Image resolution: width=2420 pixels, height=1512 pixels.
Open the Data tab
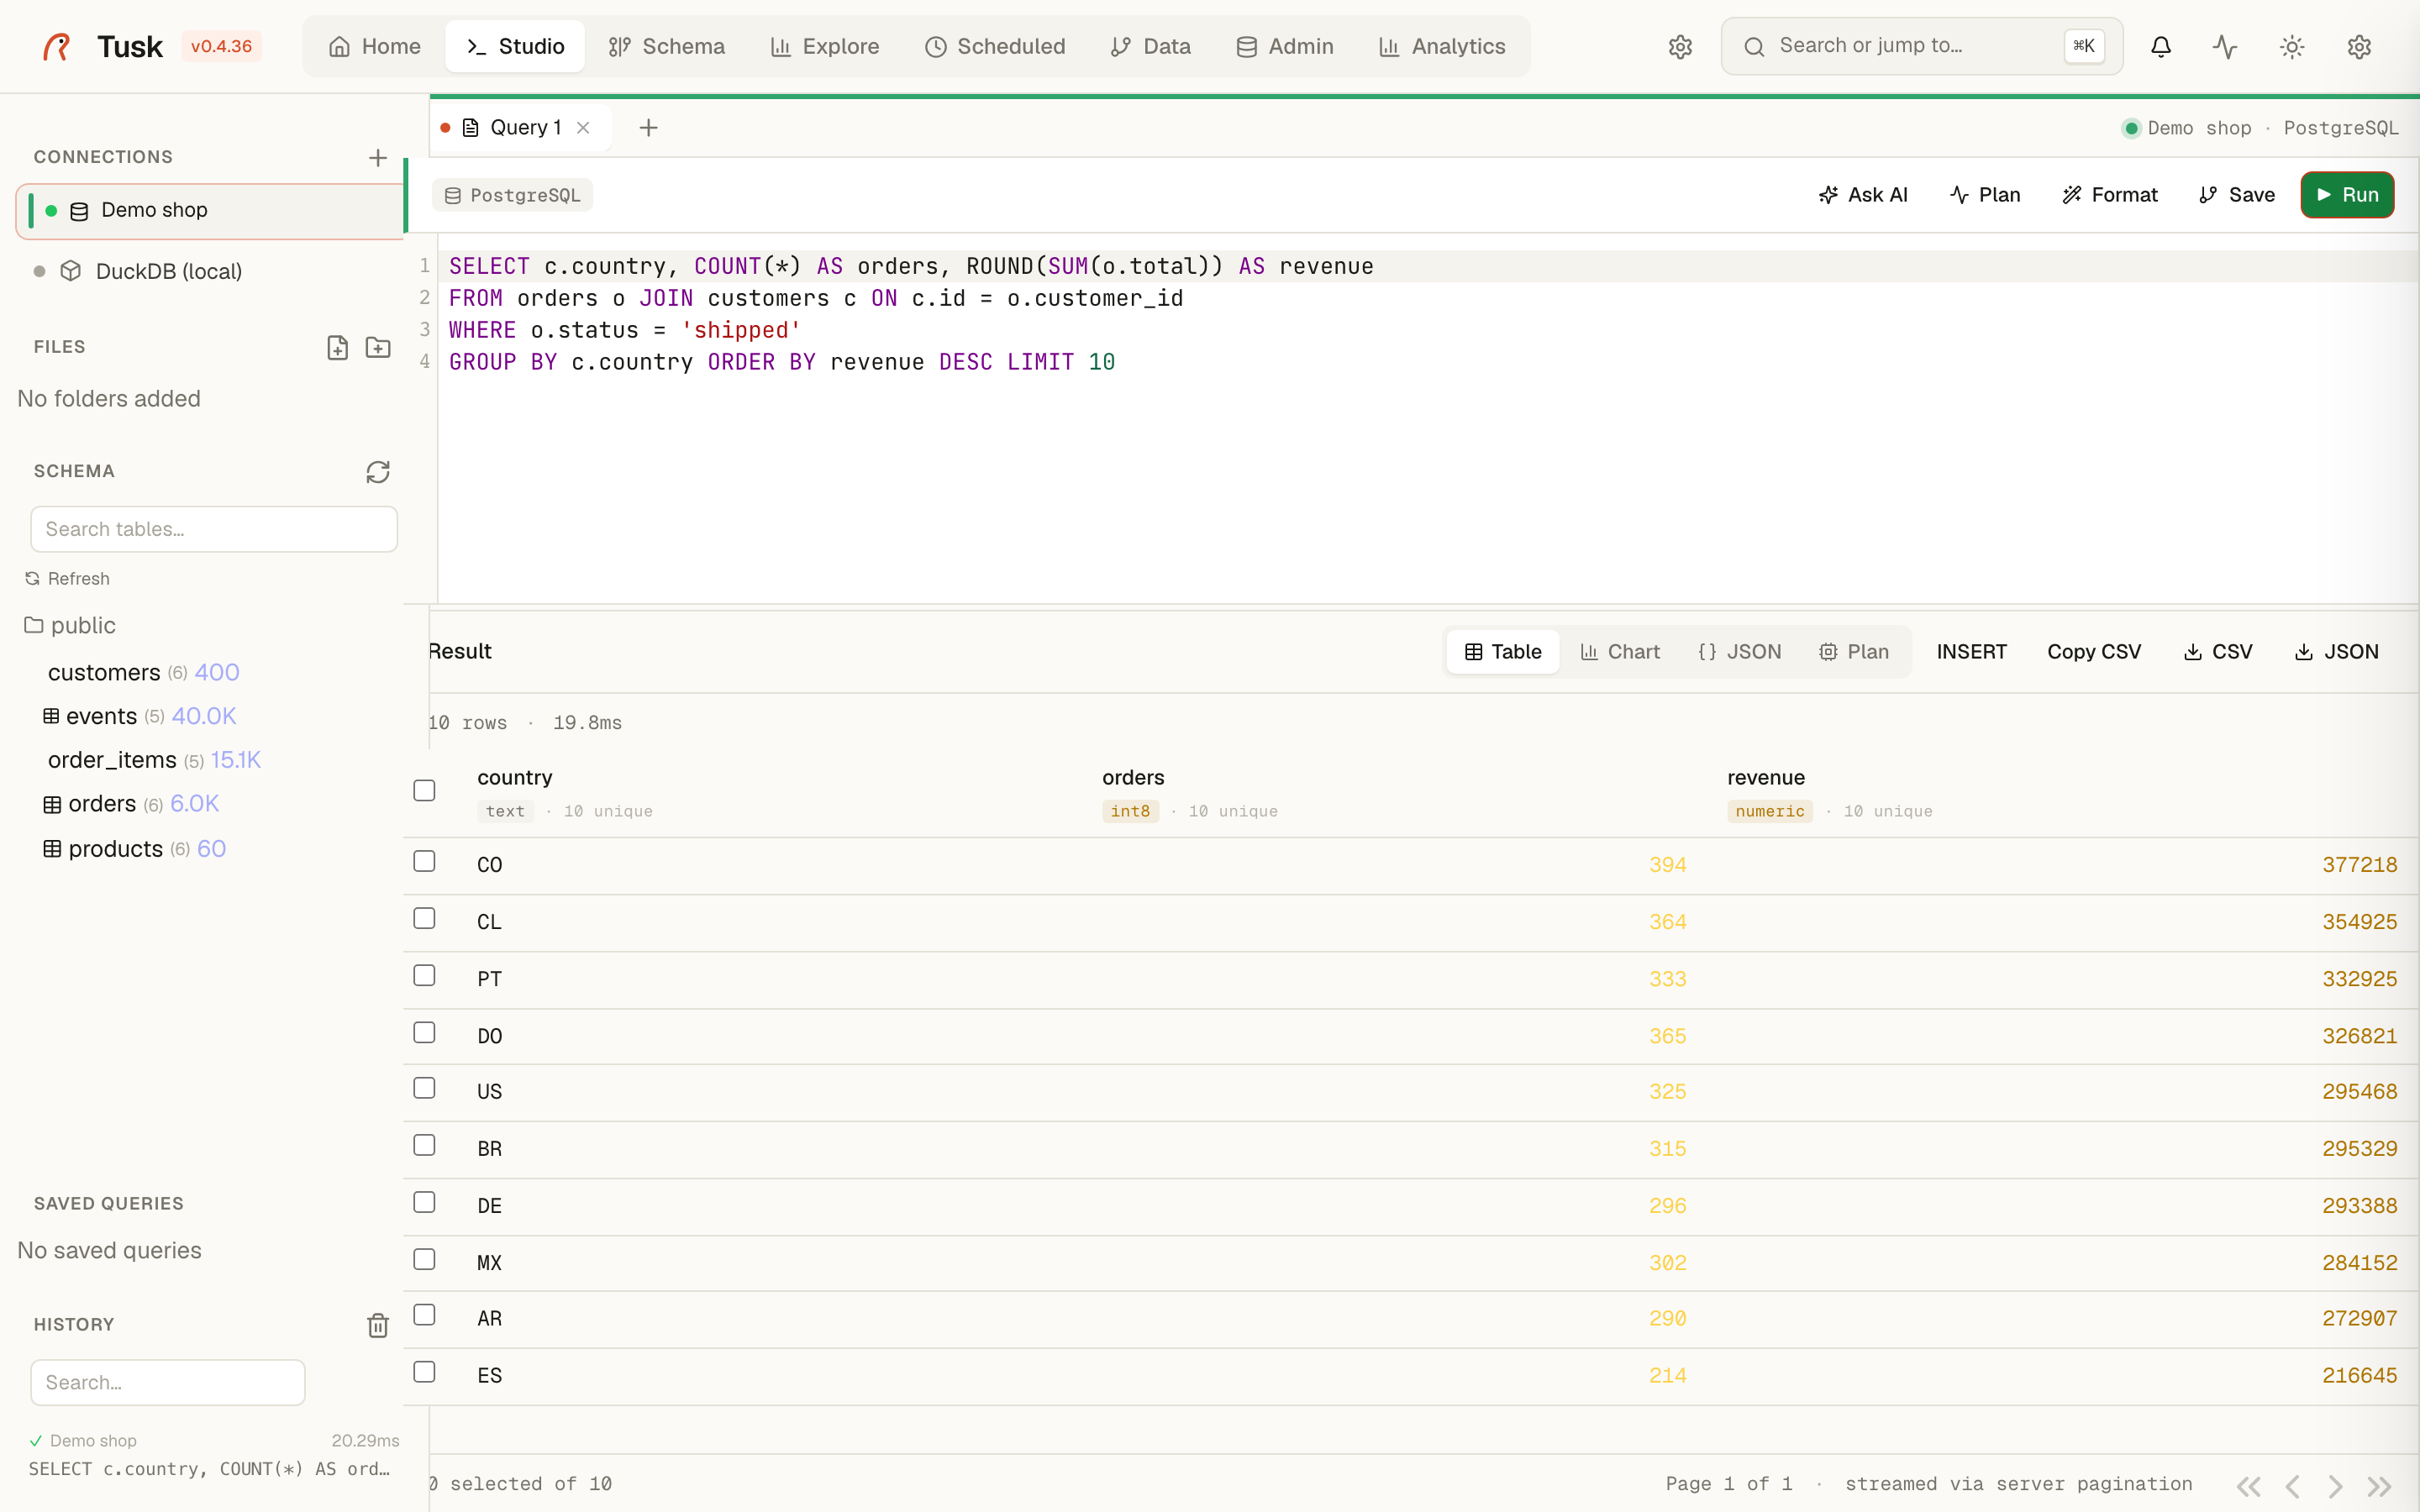(x=1150, y=47)
